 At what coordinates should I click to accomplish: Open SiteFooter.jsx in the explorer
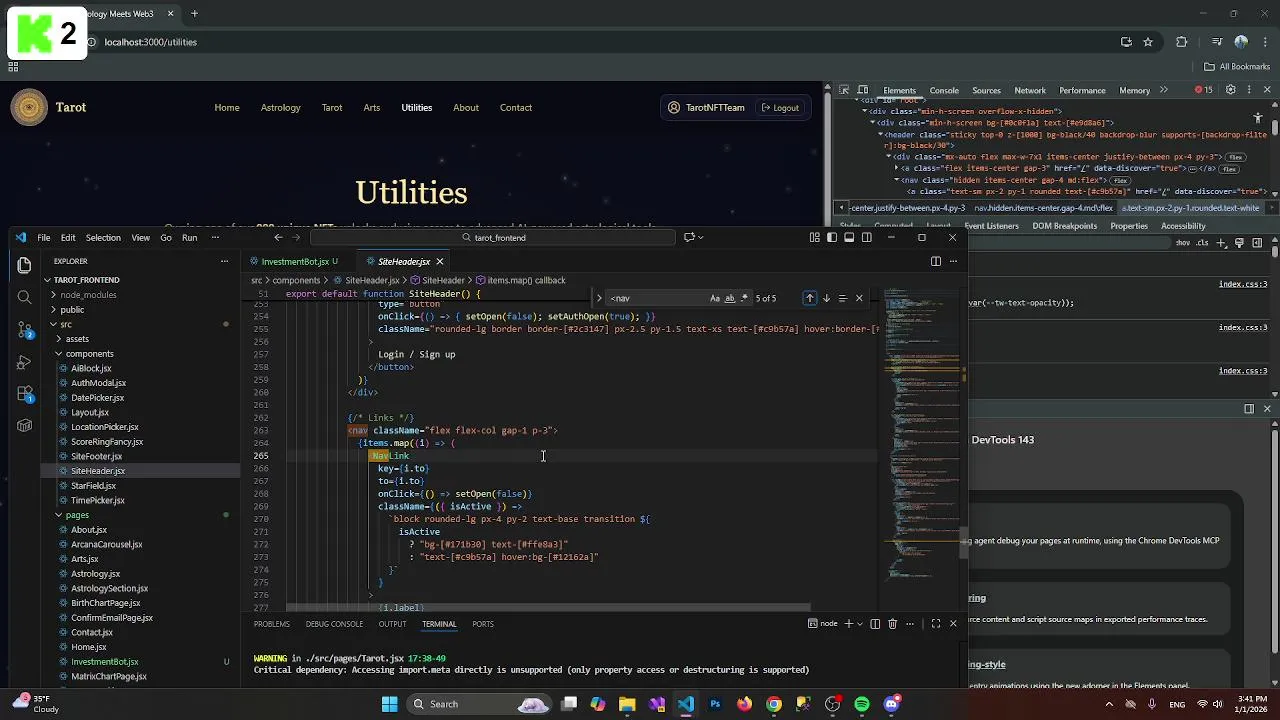[96, 456]
